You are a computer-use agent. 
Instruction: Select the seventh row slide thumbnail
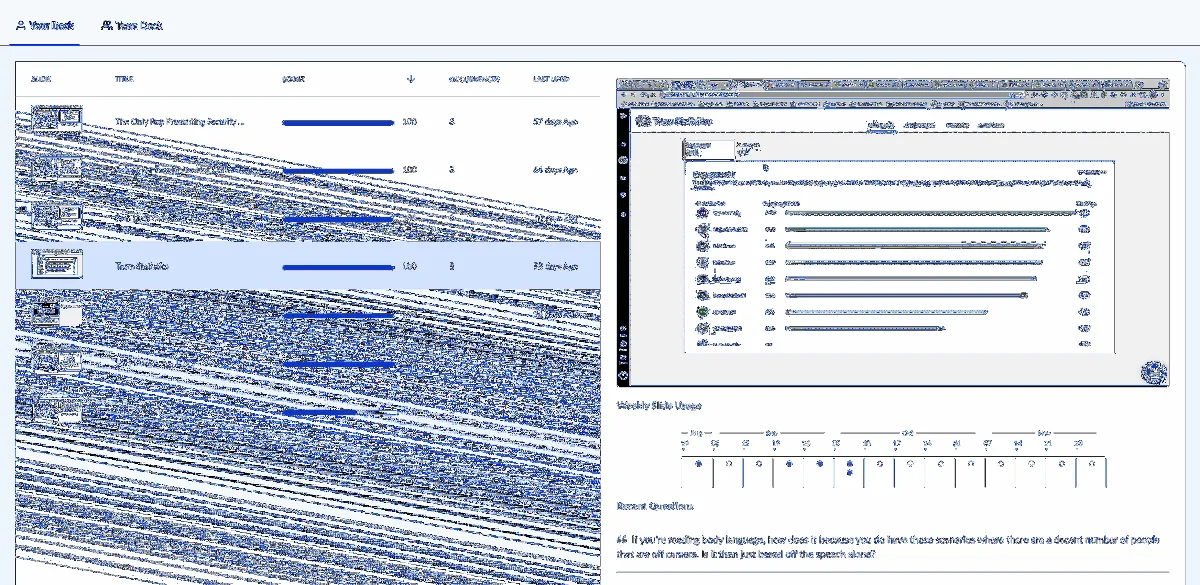(x=56, y=410)
